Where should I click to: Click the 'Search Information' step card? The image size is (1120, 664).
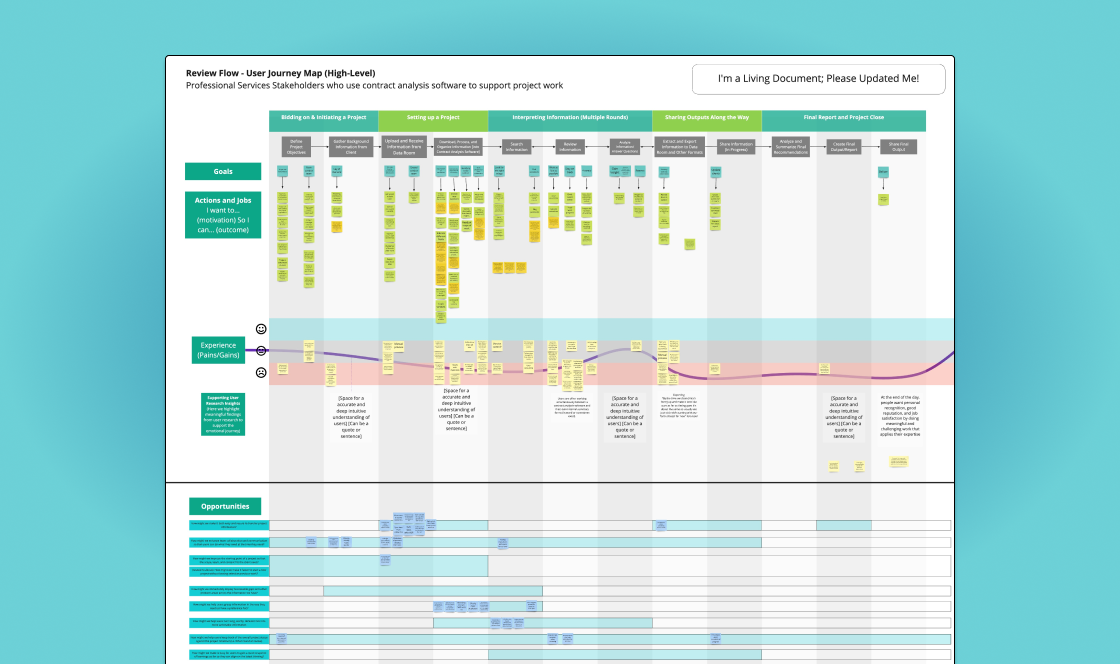pos(516,145)
